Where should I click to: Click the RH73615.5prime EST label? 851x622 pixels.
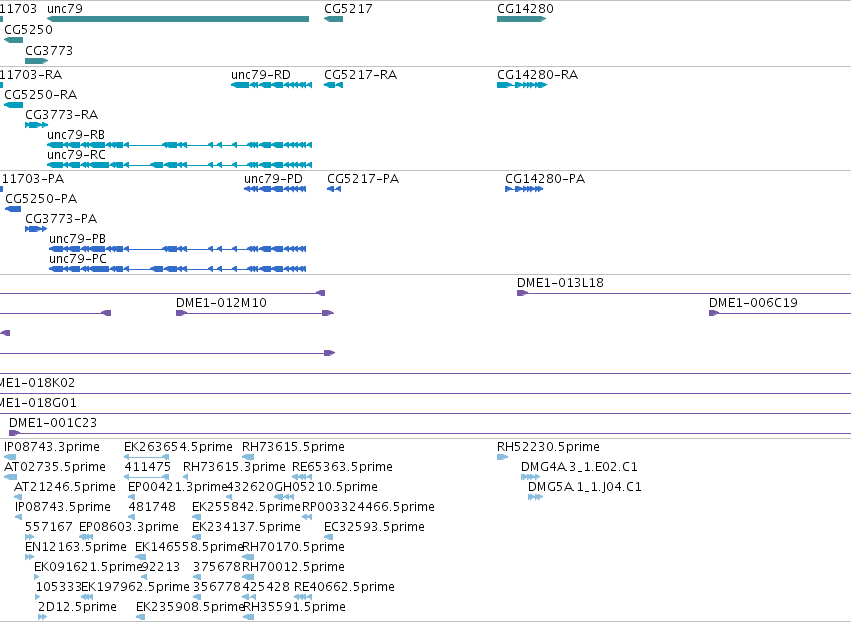[x=293, y=447]
